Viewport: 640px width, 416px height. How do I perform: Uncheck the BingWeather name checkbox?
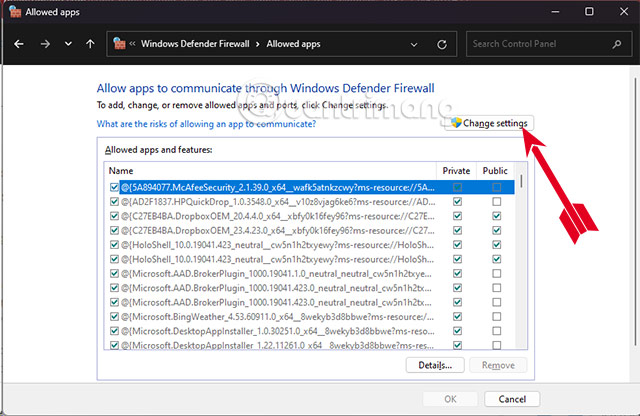click(114, 317)
